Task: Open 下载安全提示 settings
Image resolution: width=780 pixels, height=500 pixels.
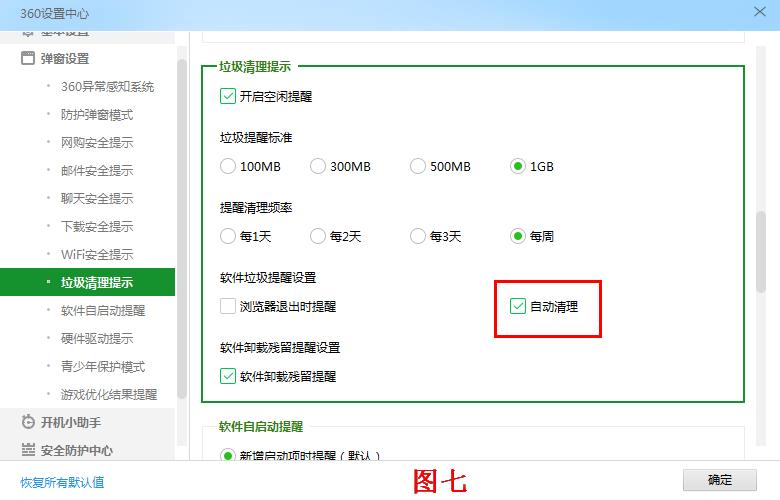Action: [x=97, y=226]
